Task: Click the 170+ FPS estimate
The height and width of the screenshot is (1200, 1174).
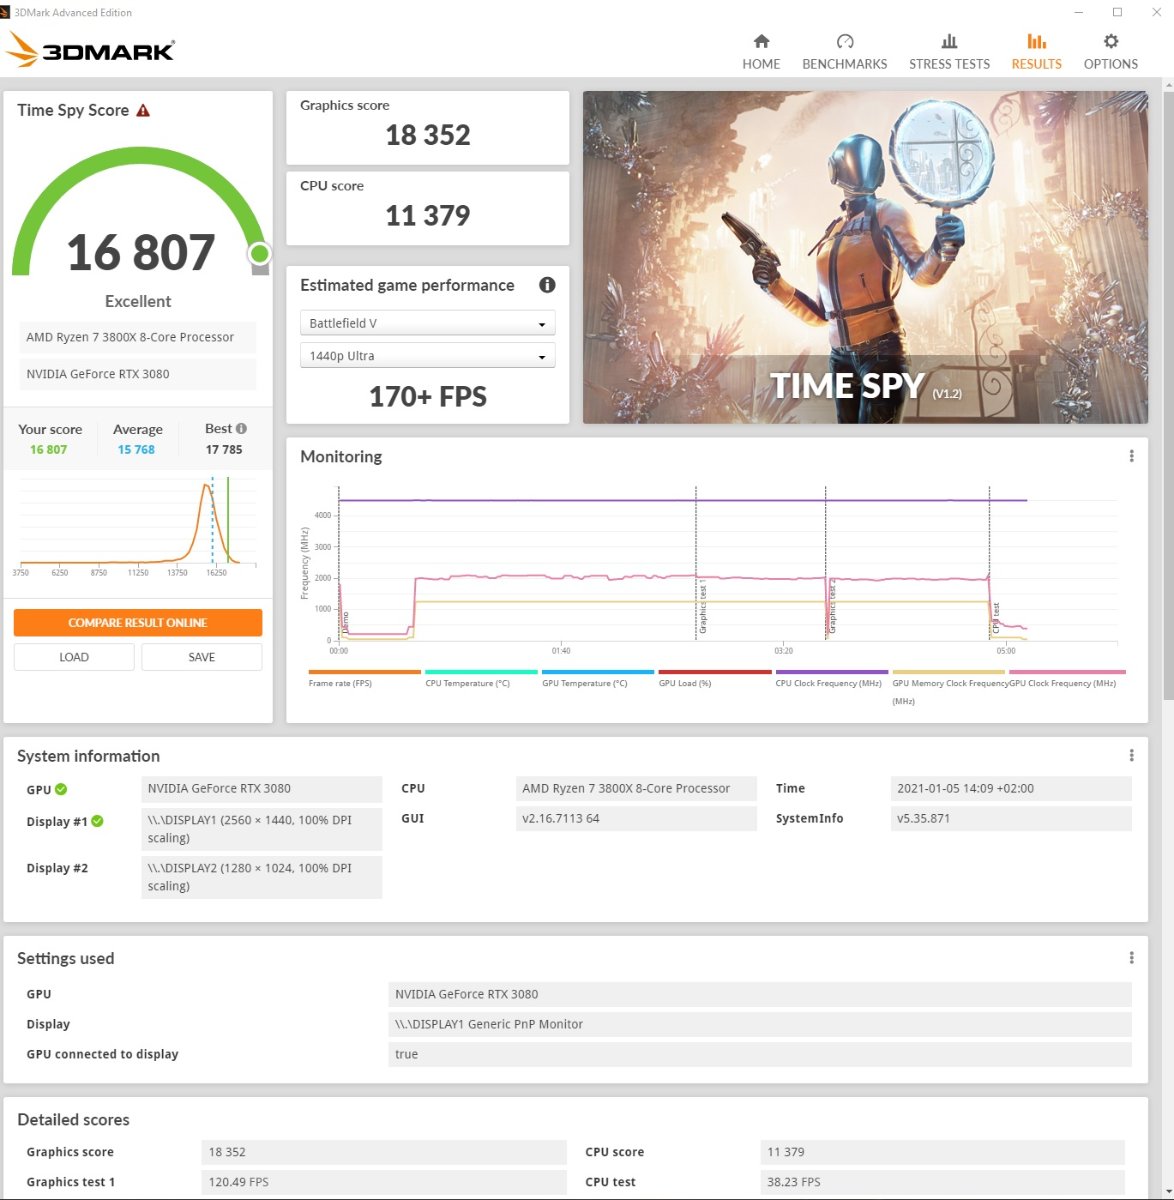Action: [428, 397]
